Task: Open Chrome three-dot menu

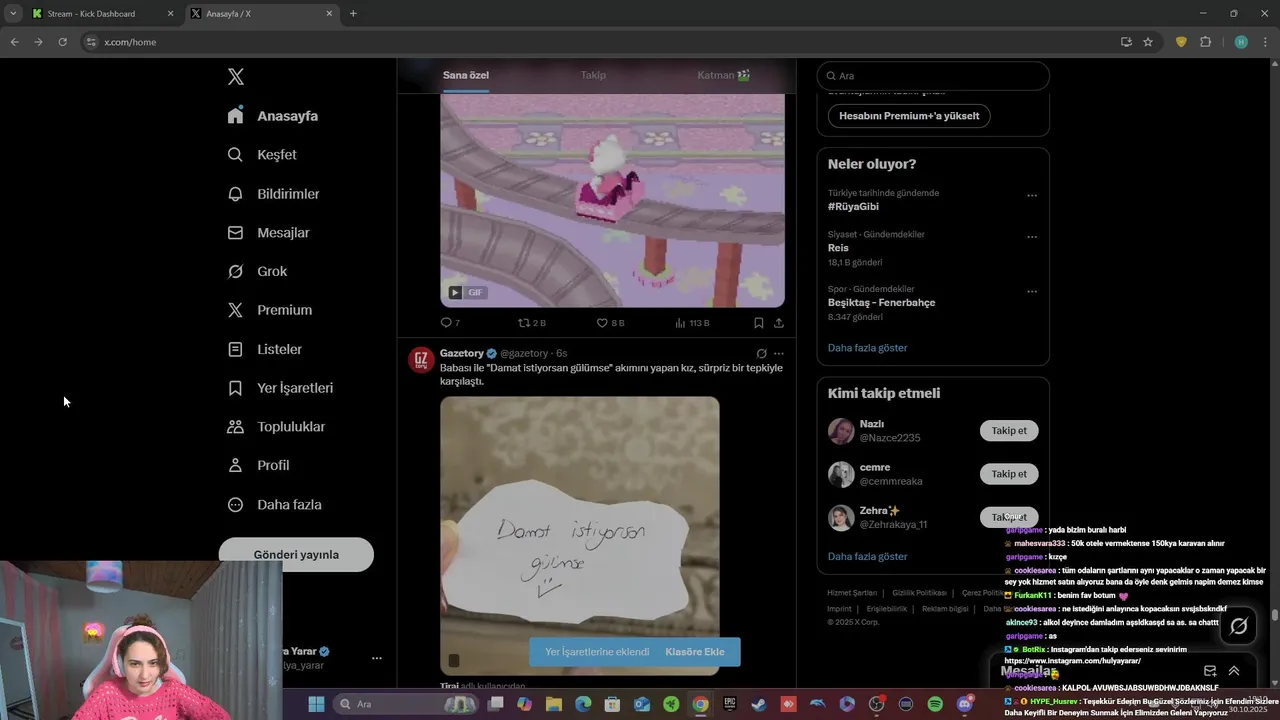Action: coord(1265,42)
